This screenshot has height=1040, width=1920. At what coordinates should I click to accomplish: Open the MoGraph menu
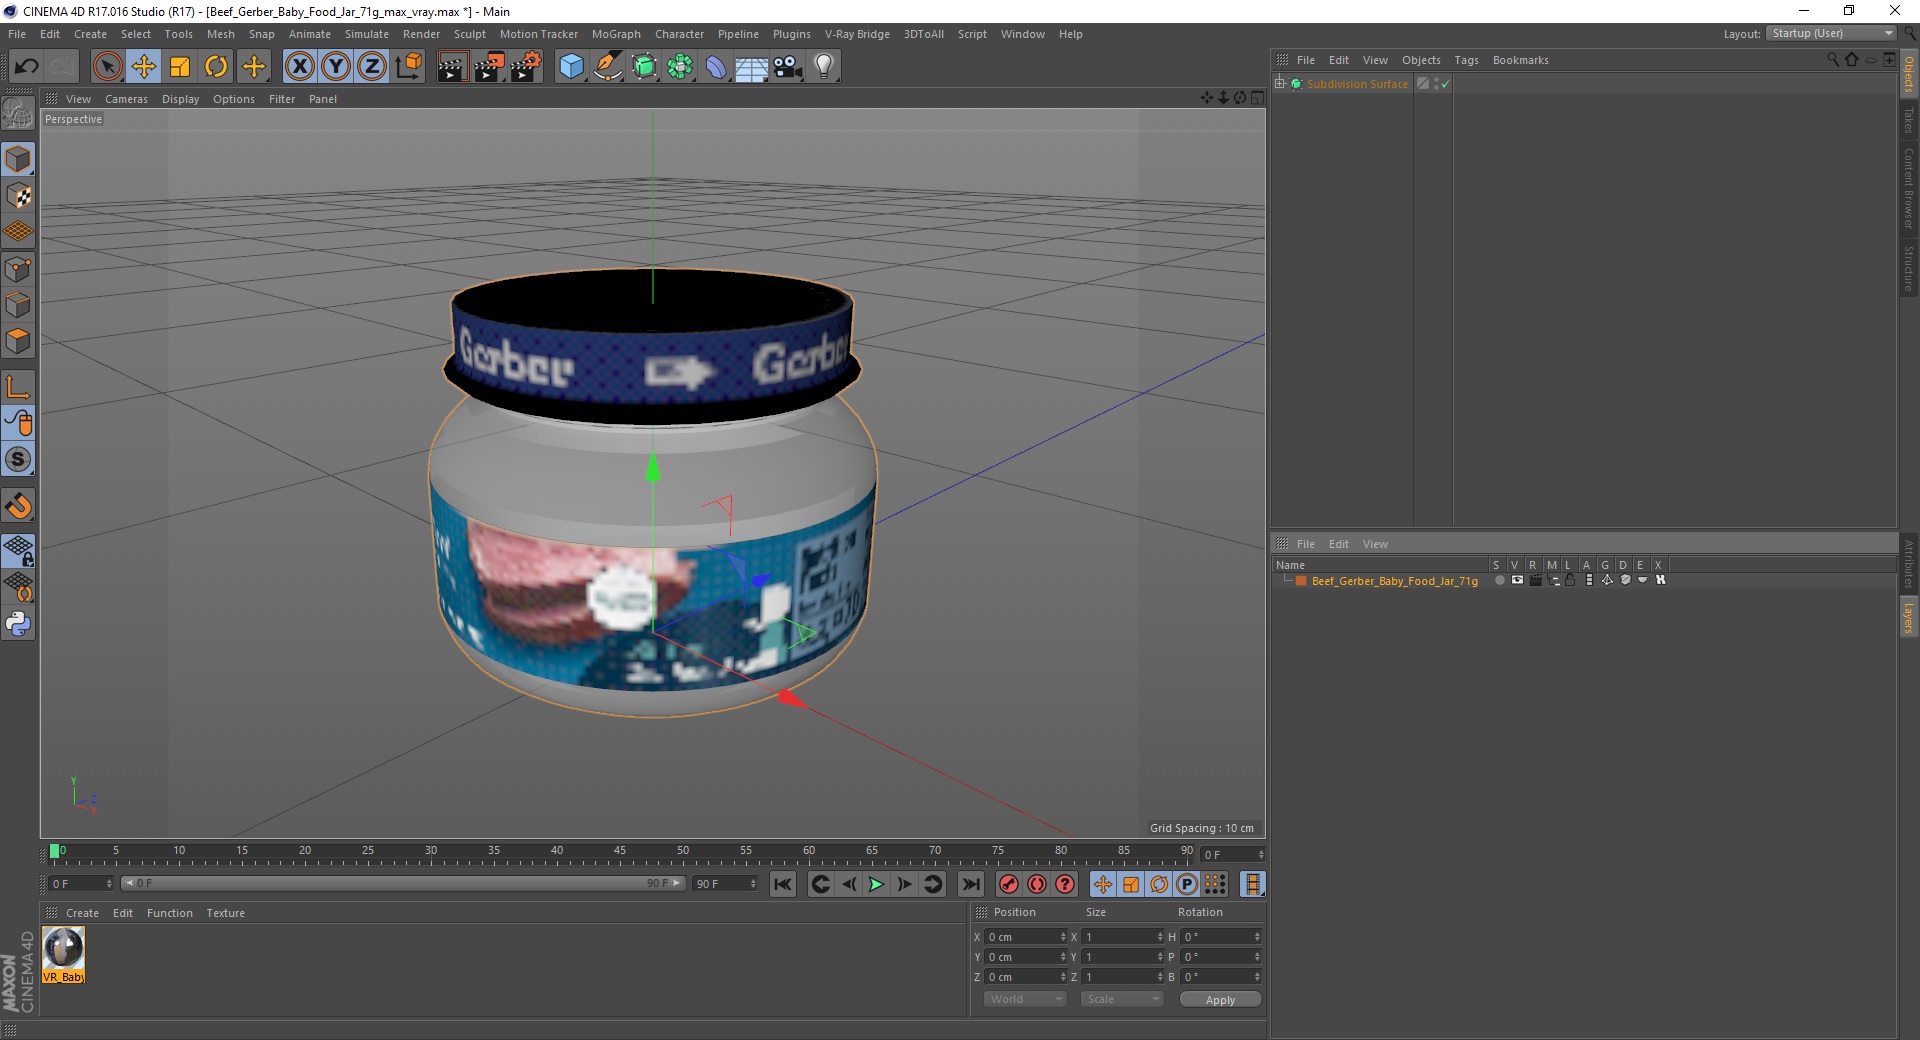pyautogui.click(x=616, y=34)
